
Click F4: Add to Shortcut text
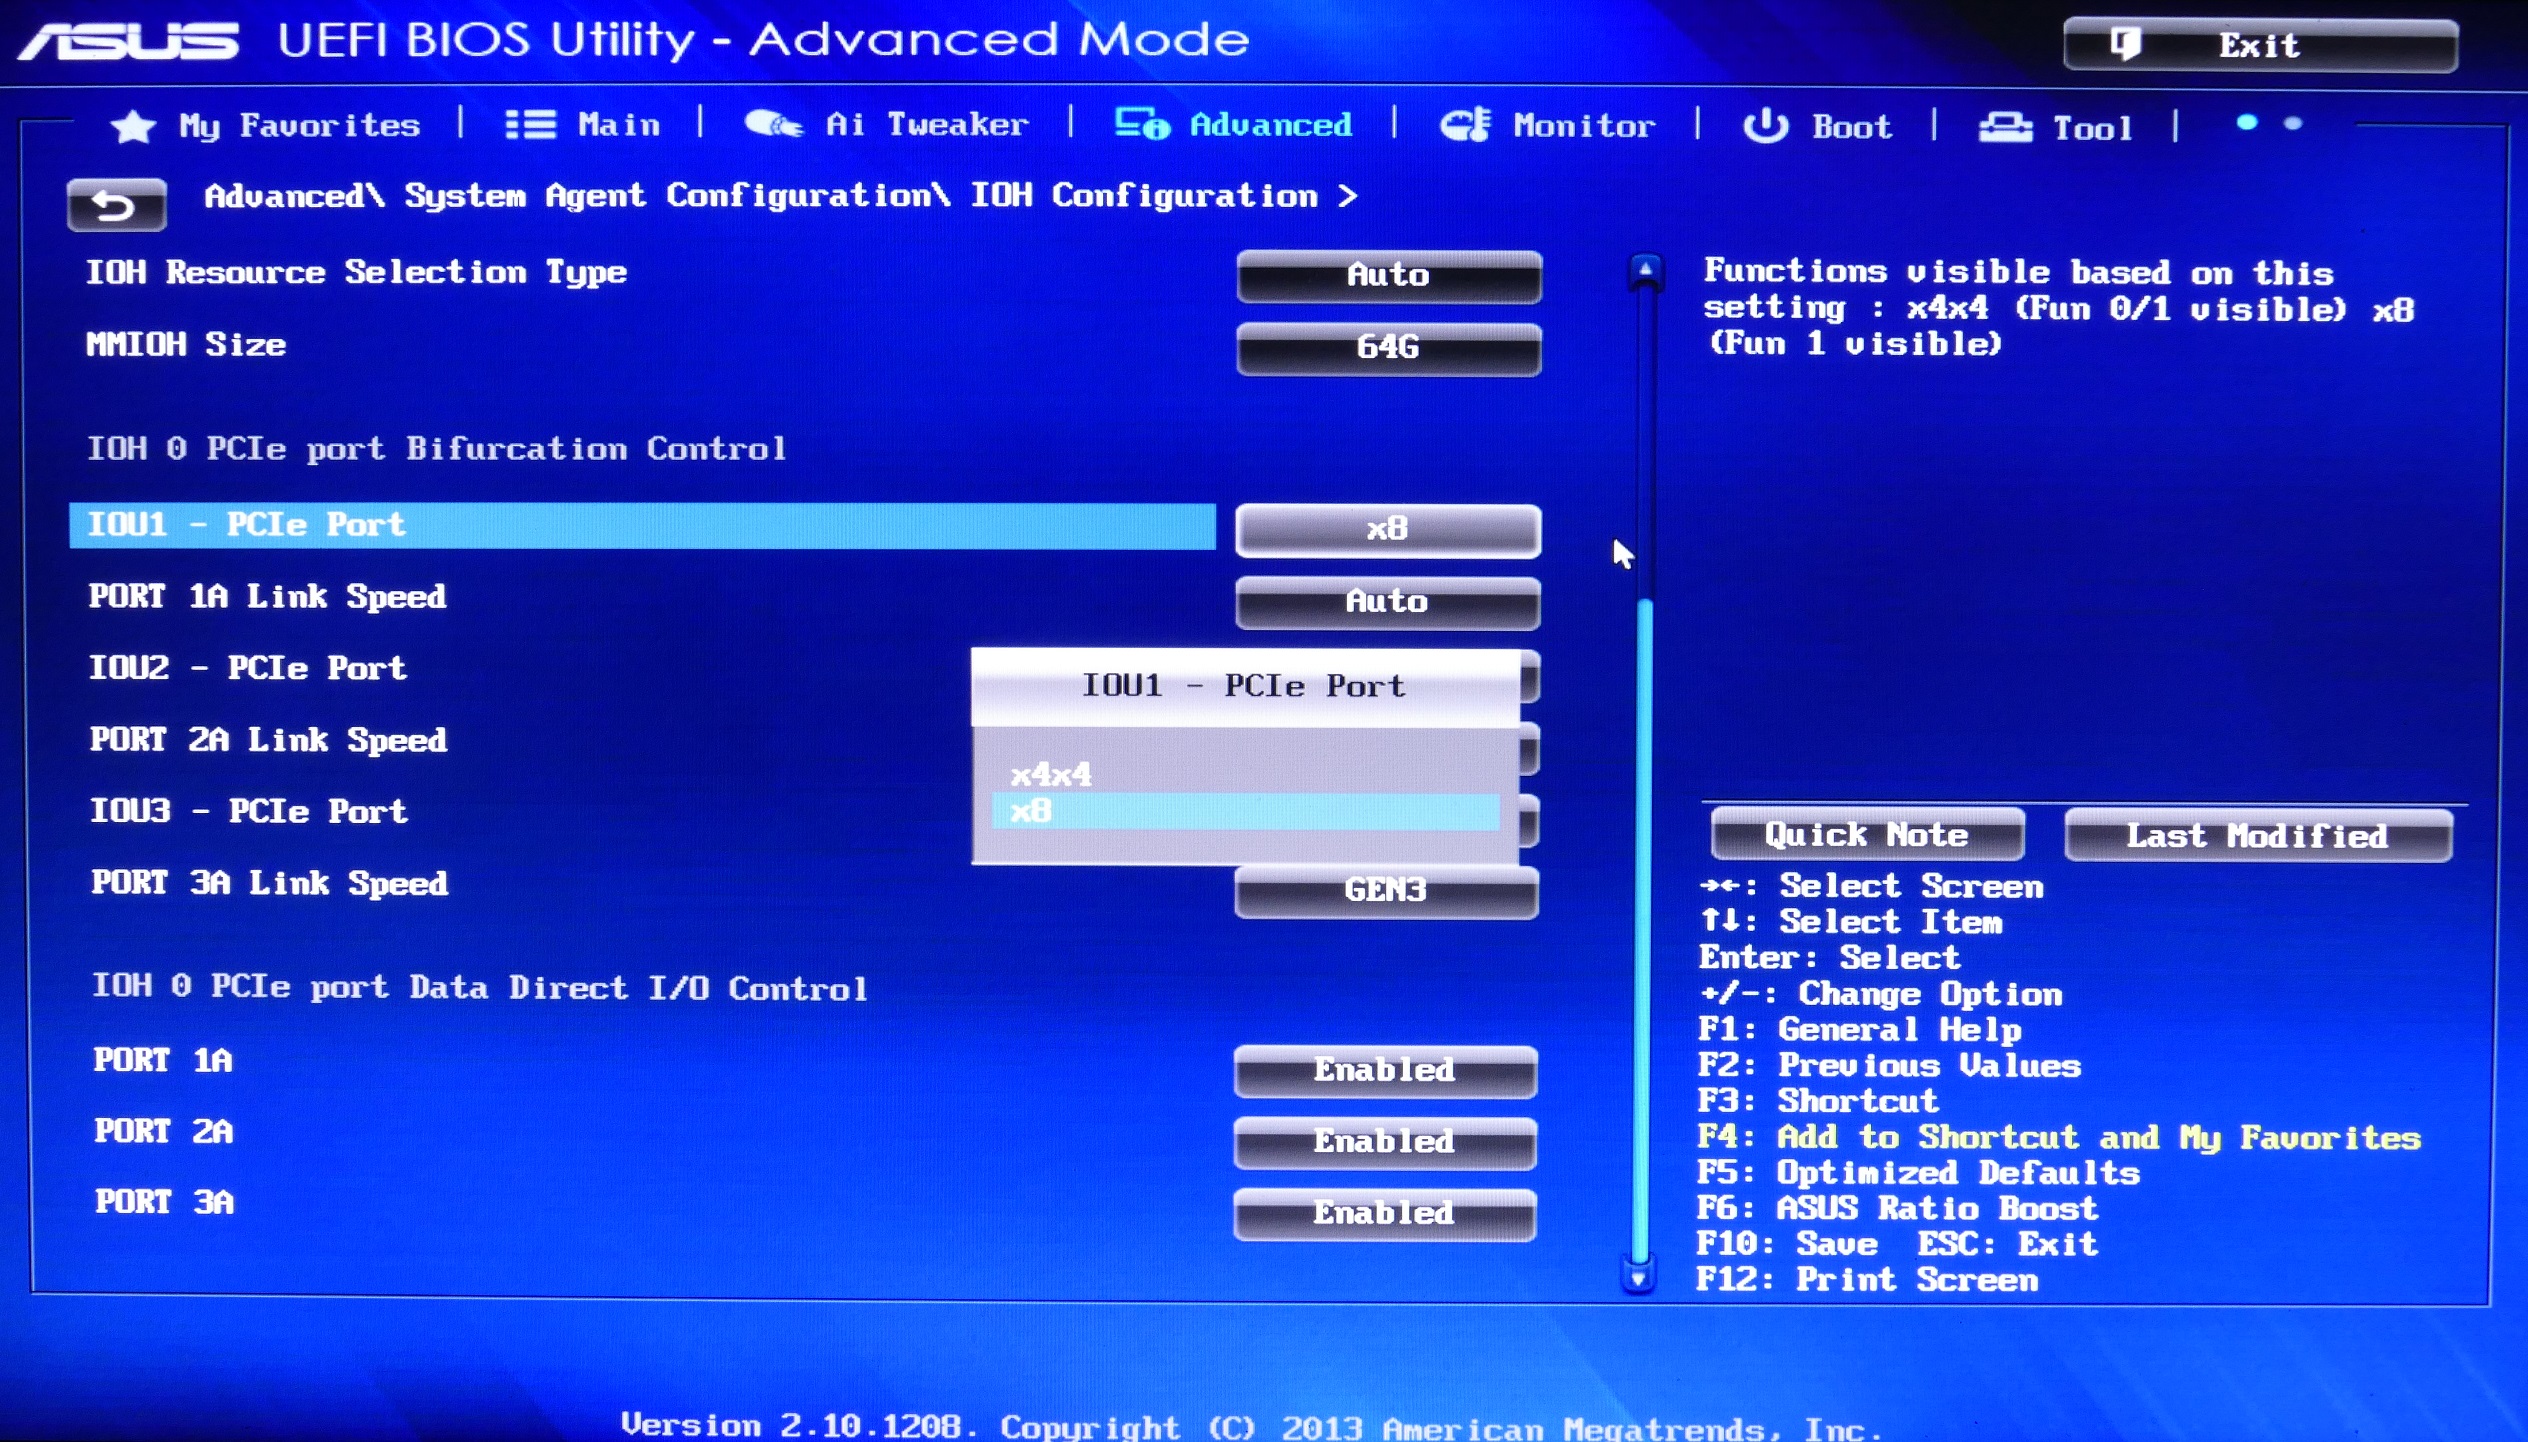tap(2059, 1138)
